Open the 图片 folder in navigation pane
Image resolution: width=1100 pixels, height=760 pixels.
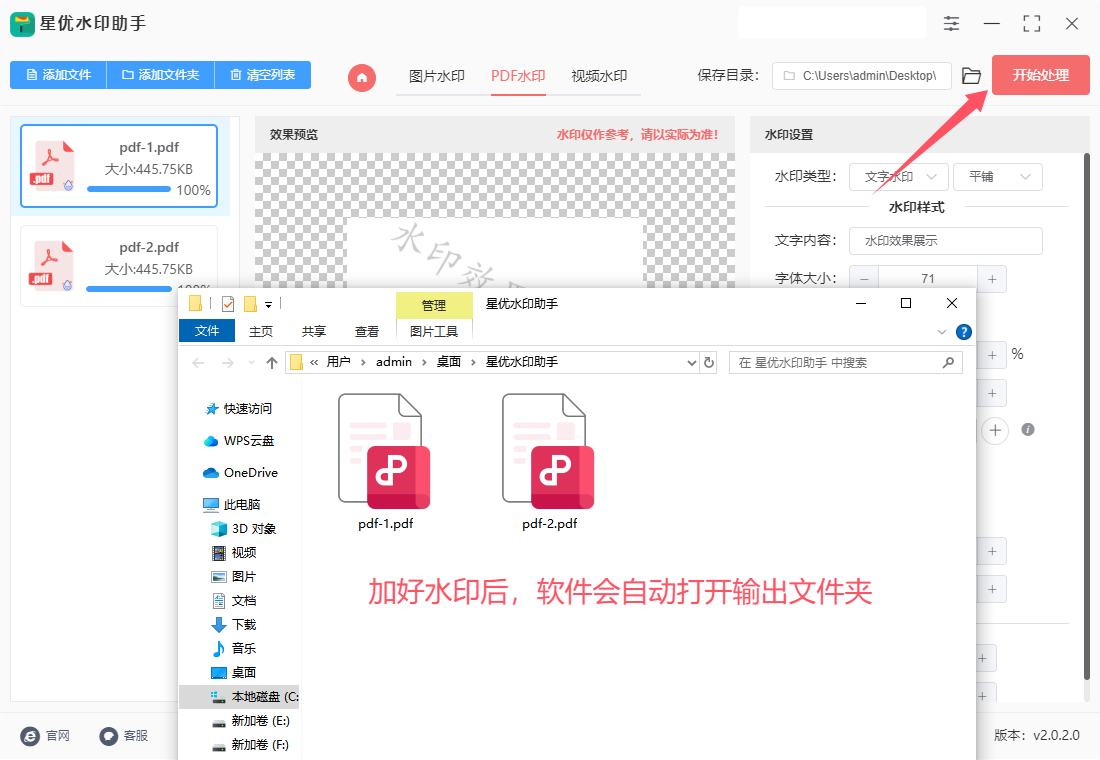click(x=234, y=576)
